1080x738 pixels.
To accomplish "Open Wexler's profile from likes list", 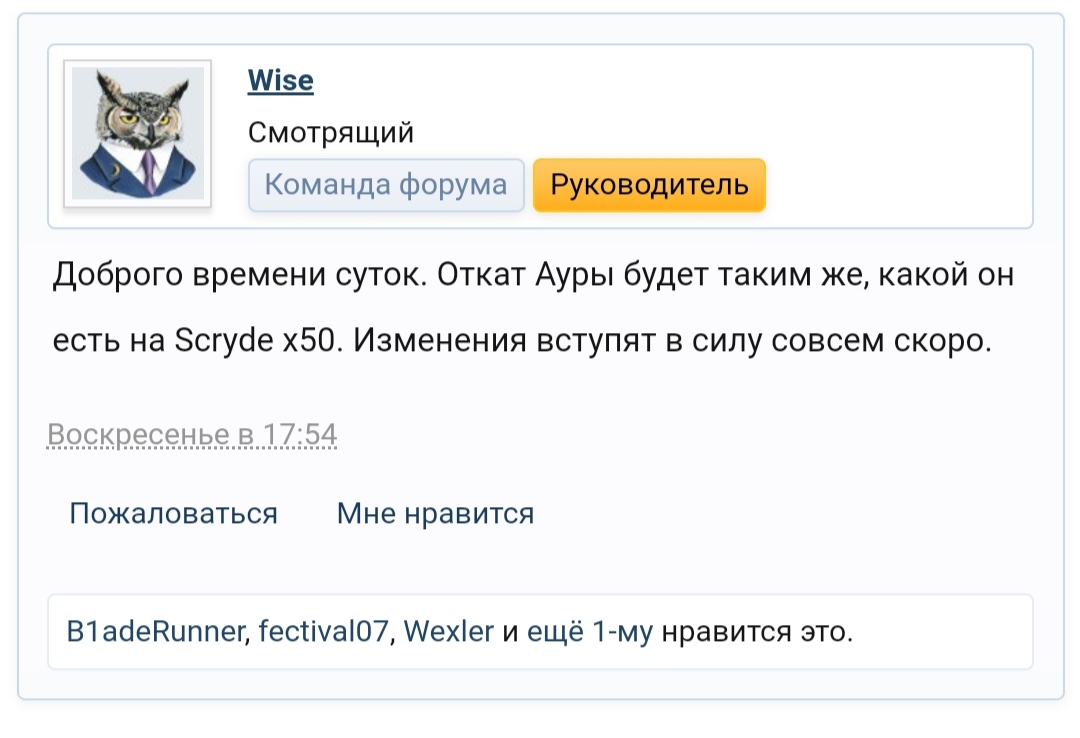I will pos(448,632).
